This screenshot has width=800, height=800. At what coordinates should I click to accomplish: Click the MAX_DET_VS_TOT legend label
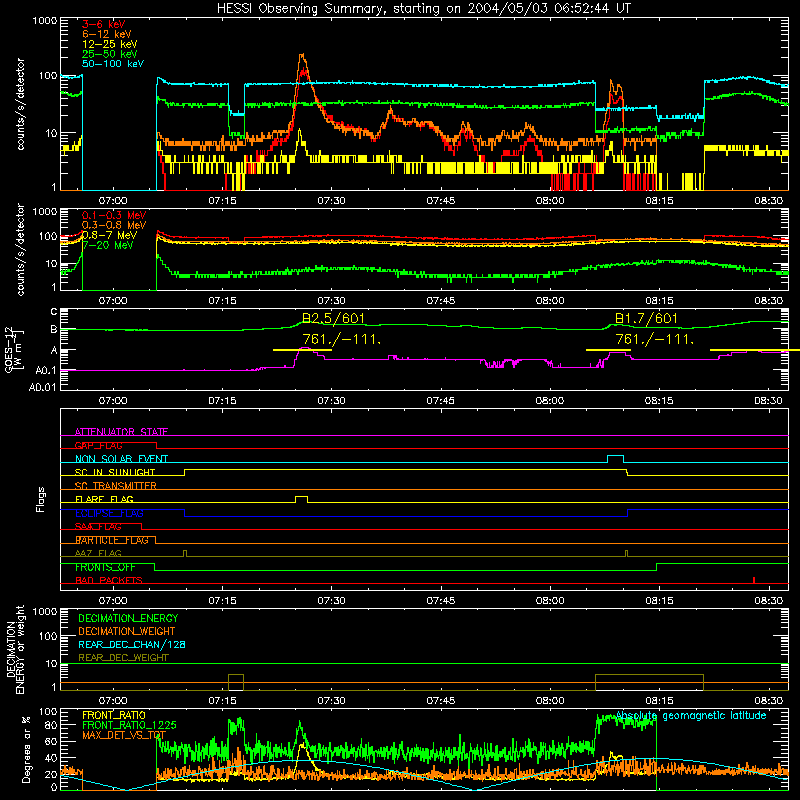coord(124,735)
